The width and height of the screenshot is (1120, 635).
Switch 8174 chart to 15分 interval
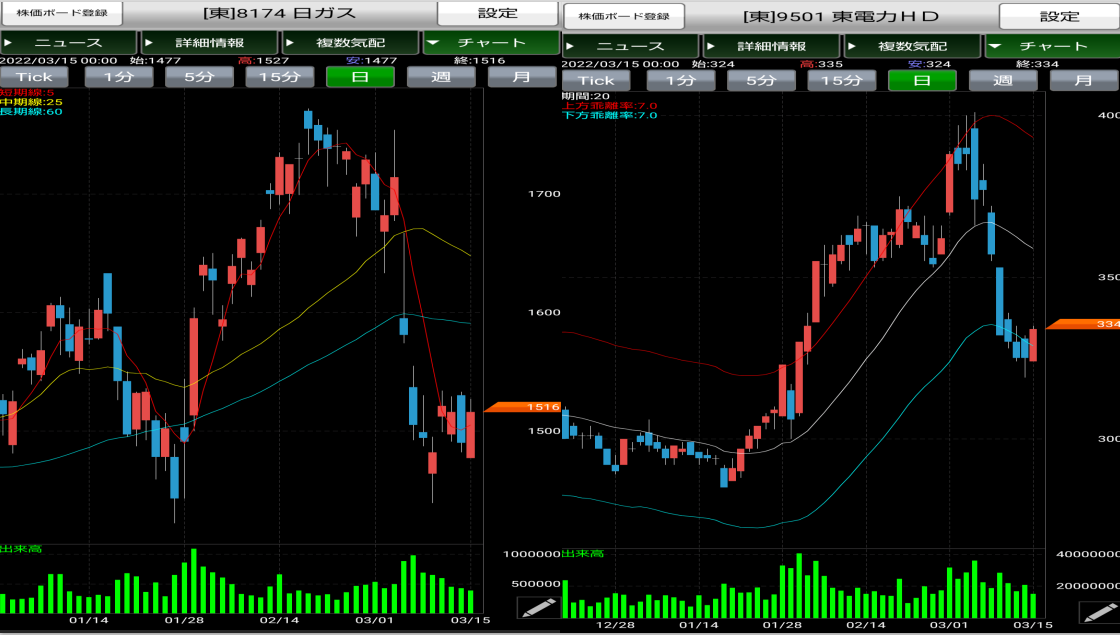(x=280, y=76)
